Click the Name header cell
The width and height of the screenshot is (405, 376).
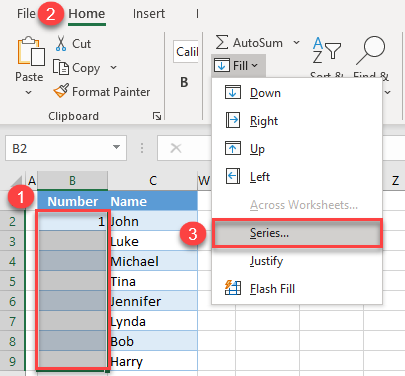point(153,201)
